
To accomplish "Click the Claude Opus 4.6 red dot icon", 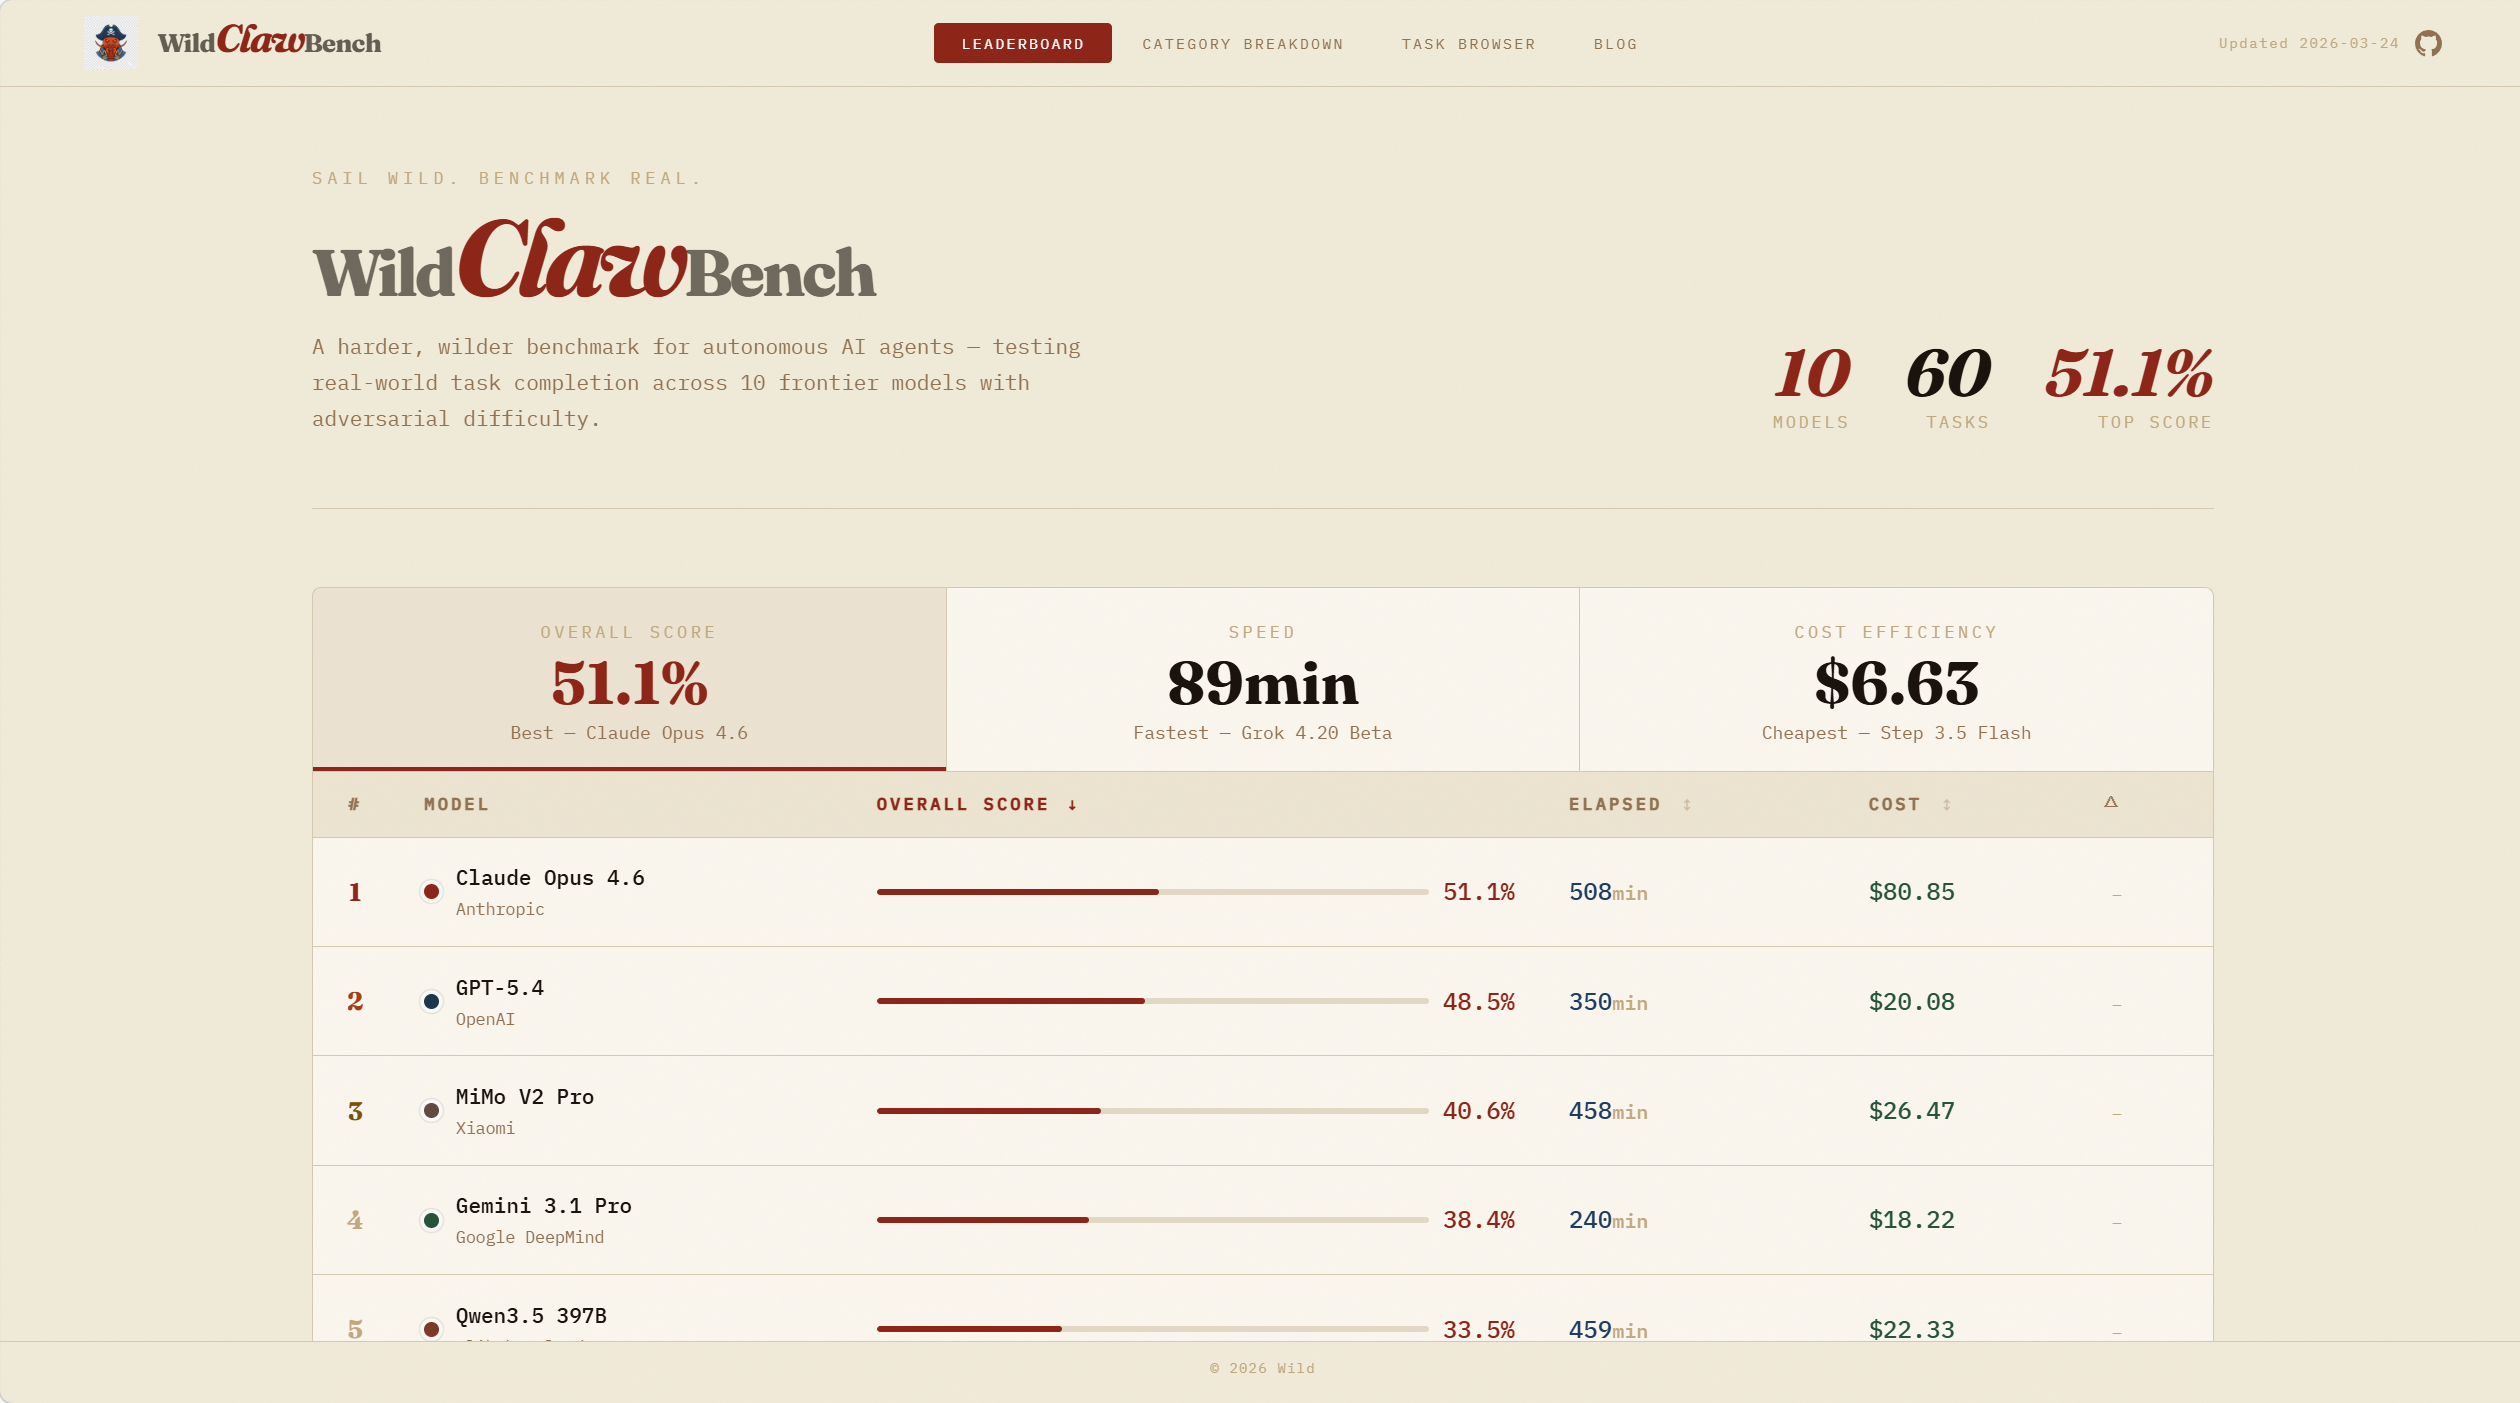I will click(x=431, y=891).
